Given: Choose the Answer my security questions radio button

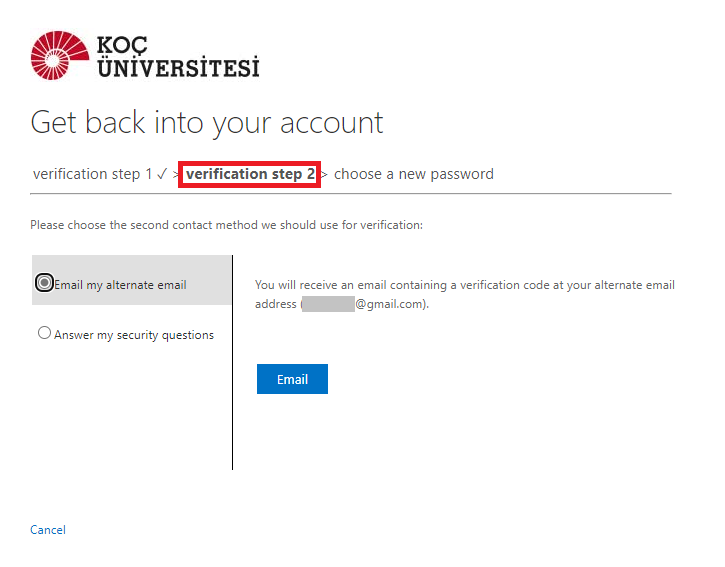Looking at the screenshot, I should tap(44, 333).
